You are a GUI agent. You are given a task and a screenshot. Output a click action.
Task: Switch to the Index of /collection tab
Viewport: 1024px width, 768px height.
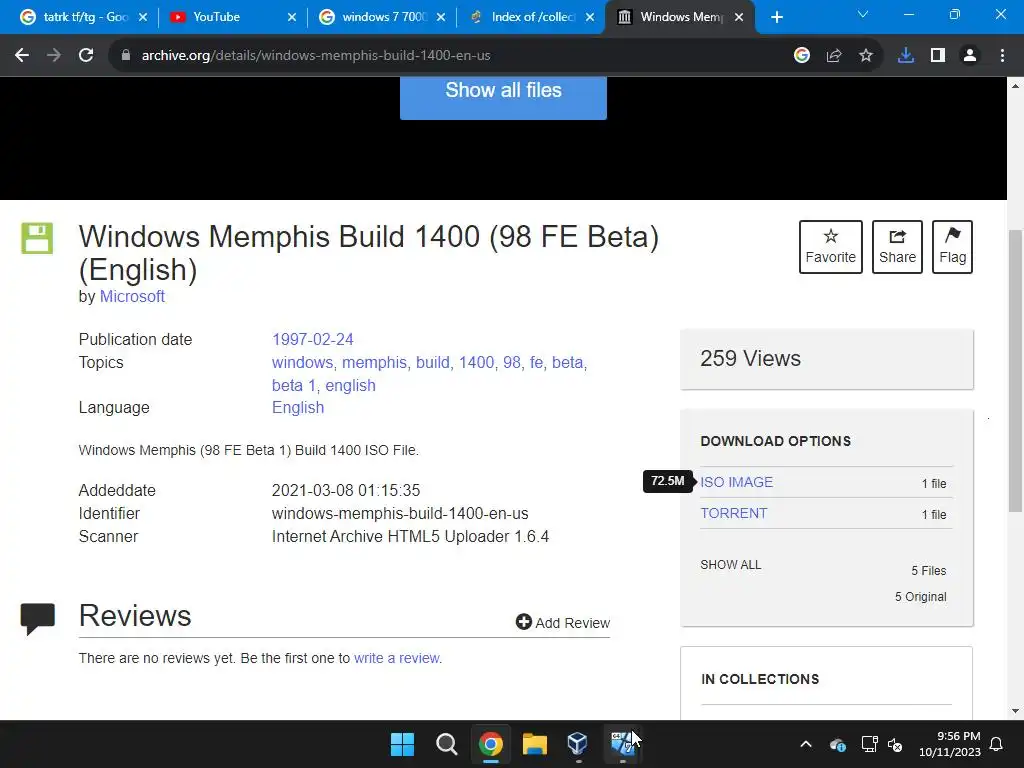531,17
